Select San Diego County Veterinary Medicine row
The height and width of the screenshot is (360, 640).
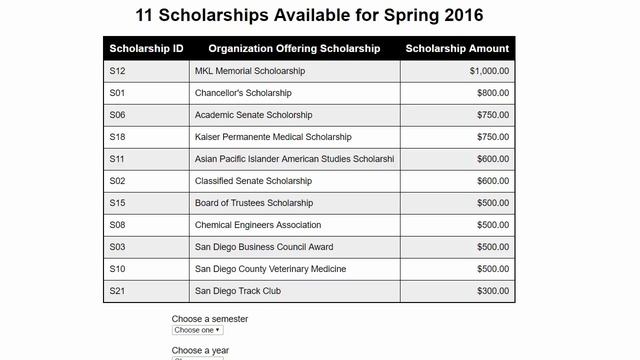(x=309, y=269)
